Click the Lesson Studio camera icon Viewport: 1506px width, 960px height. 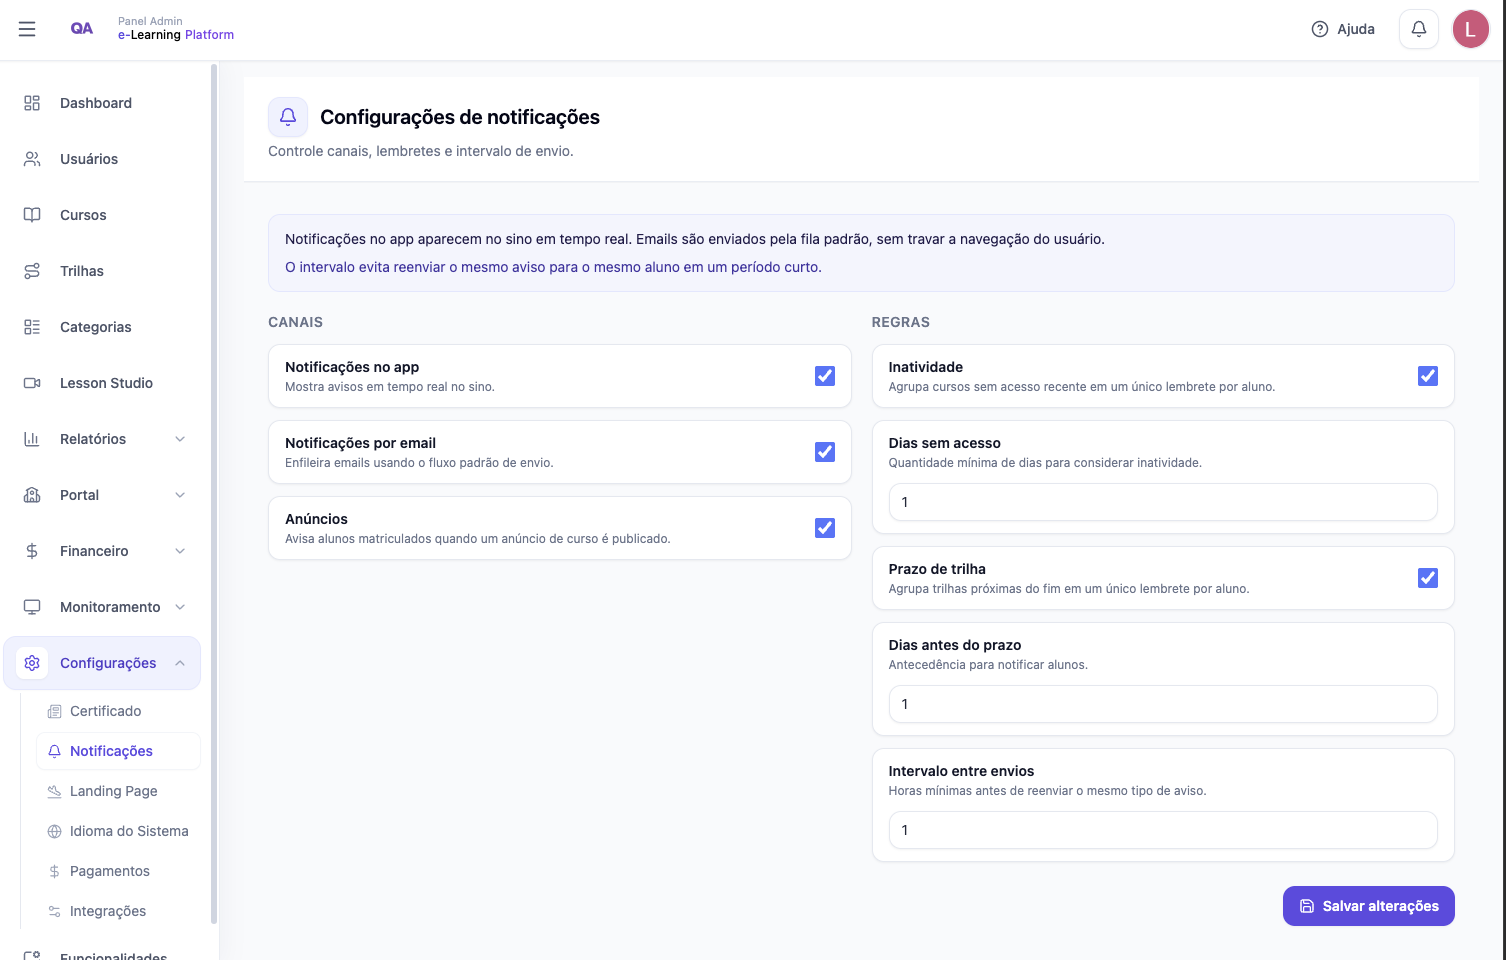tap(32, 383)
